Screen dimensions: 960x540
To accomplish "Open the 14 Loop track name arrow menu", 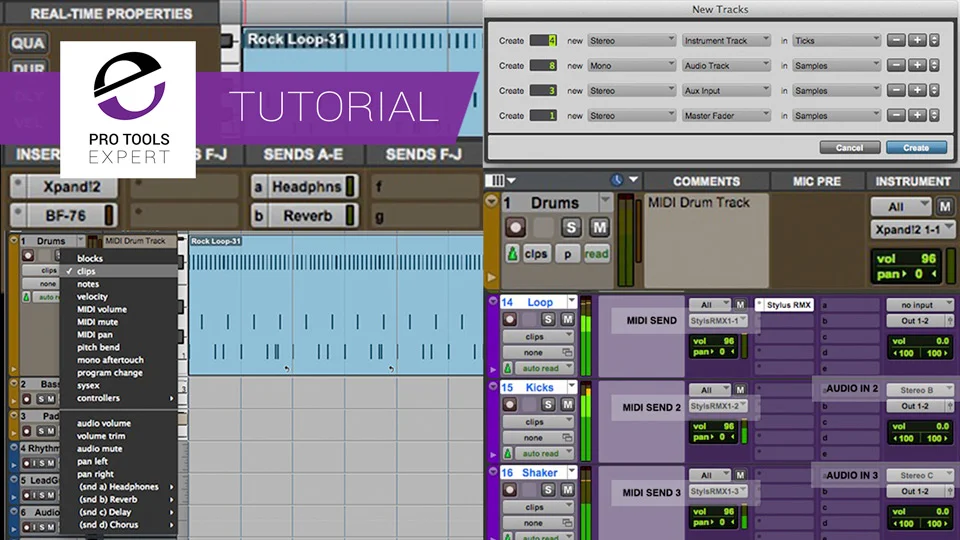I will tap(572, 301).
